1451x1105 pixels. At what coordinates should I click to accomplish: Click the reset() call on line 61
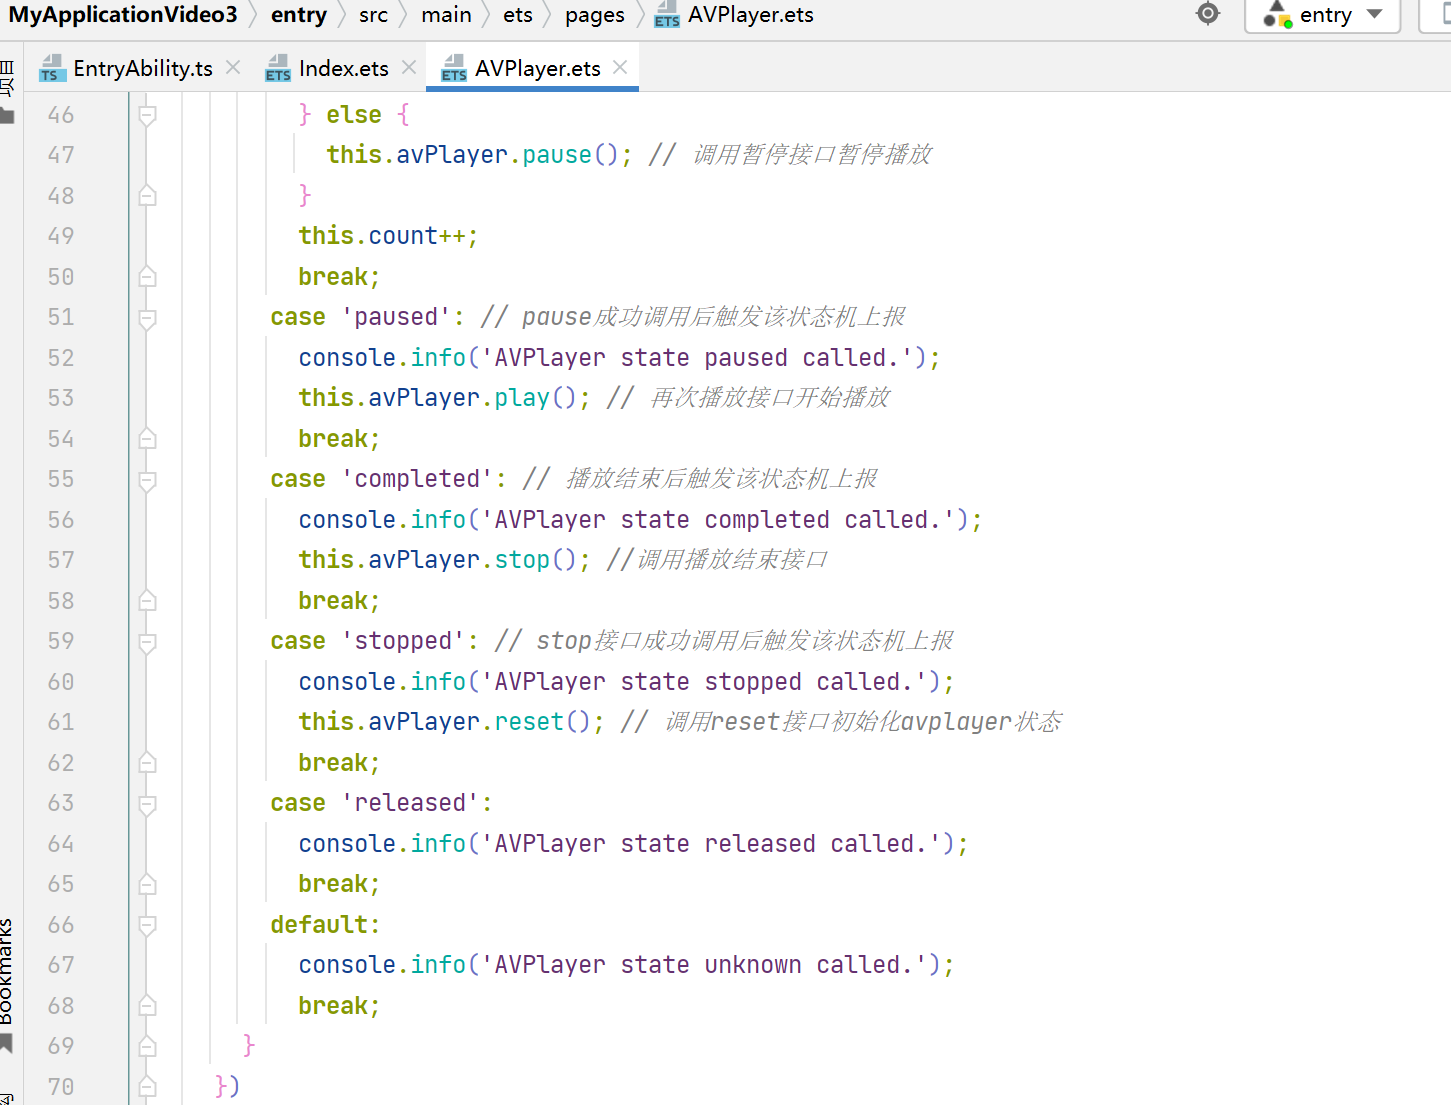(x=543, y=722)
